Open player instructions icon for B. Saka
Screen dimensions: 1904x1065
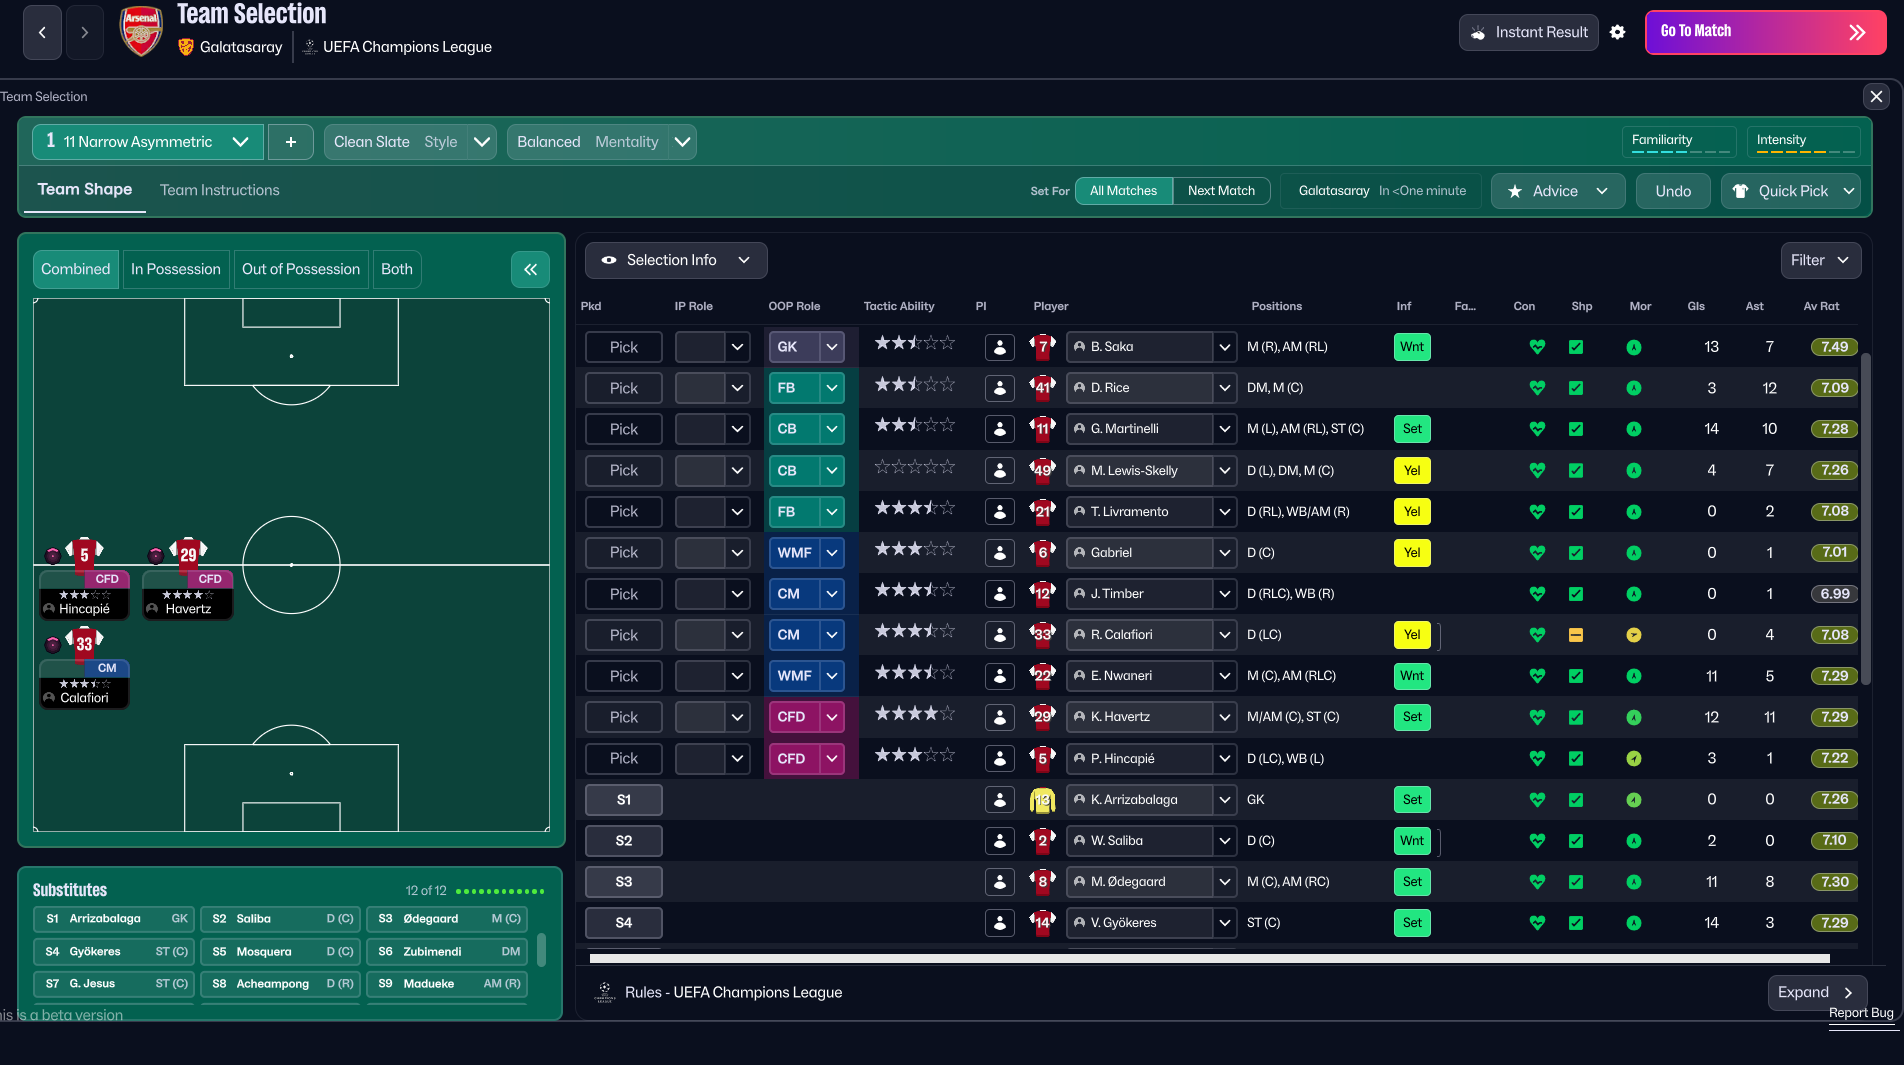click(x=999, y=347)
